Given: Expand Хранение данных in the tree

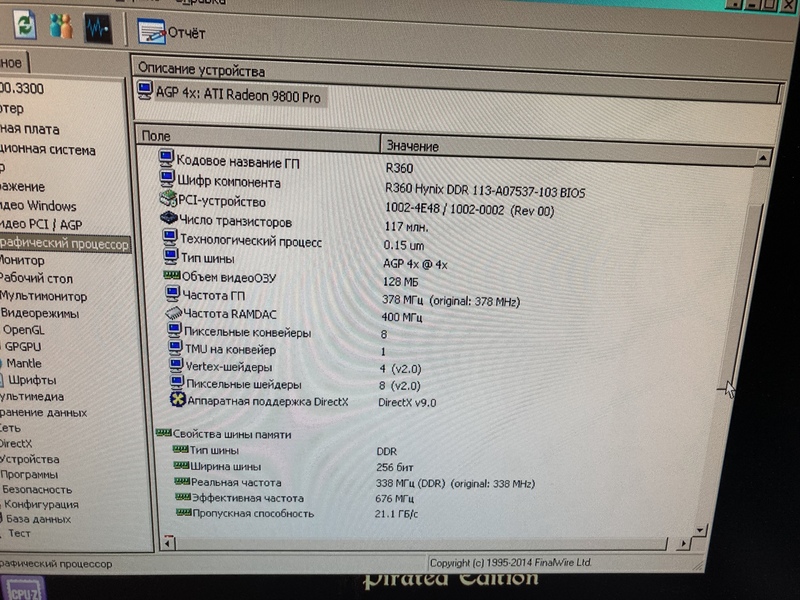Looking at the screenshot, I should click(43, 412).
